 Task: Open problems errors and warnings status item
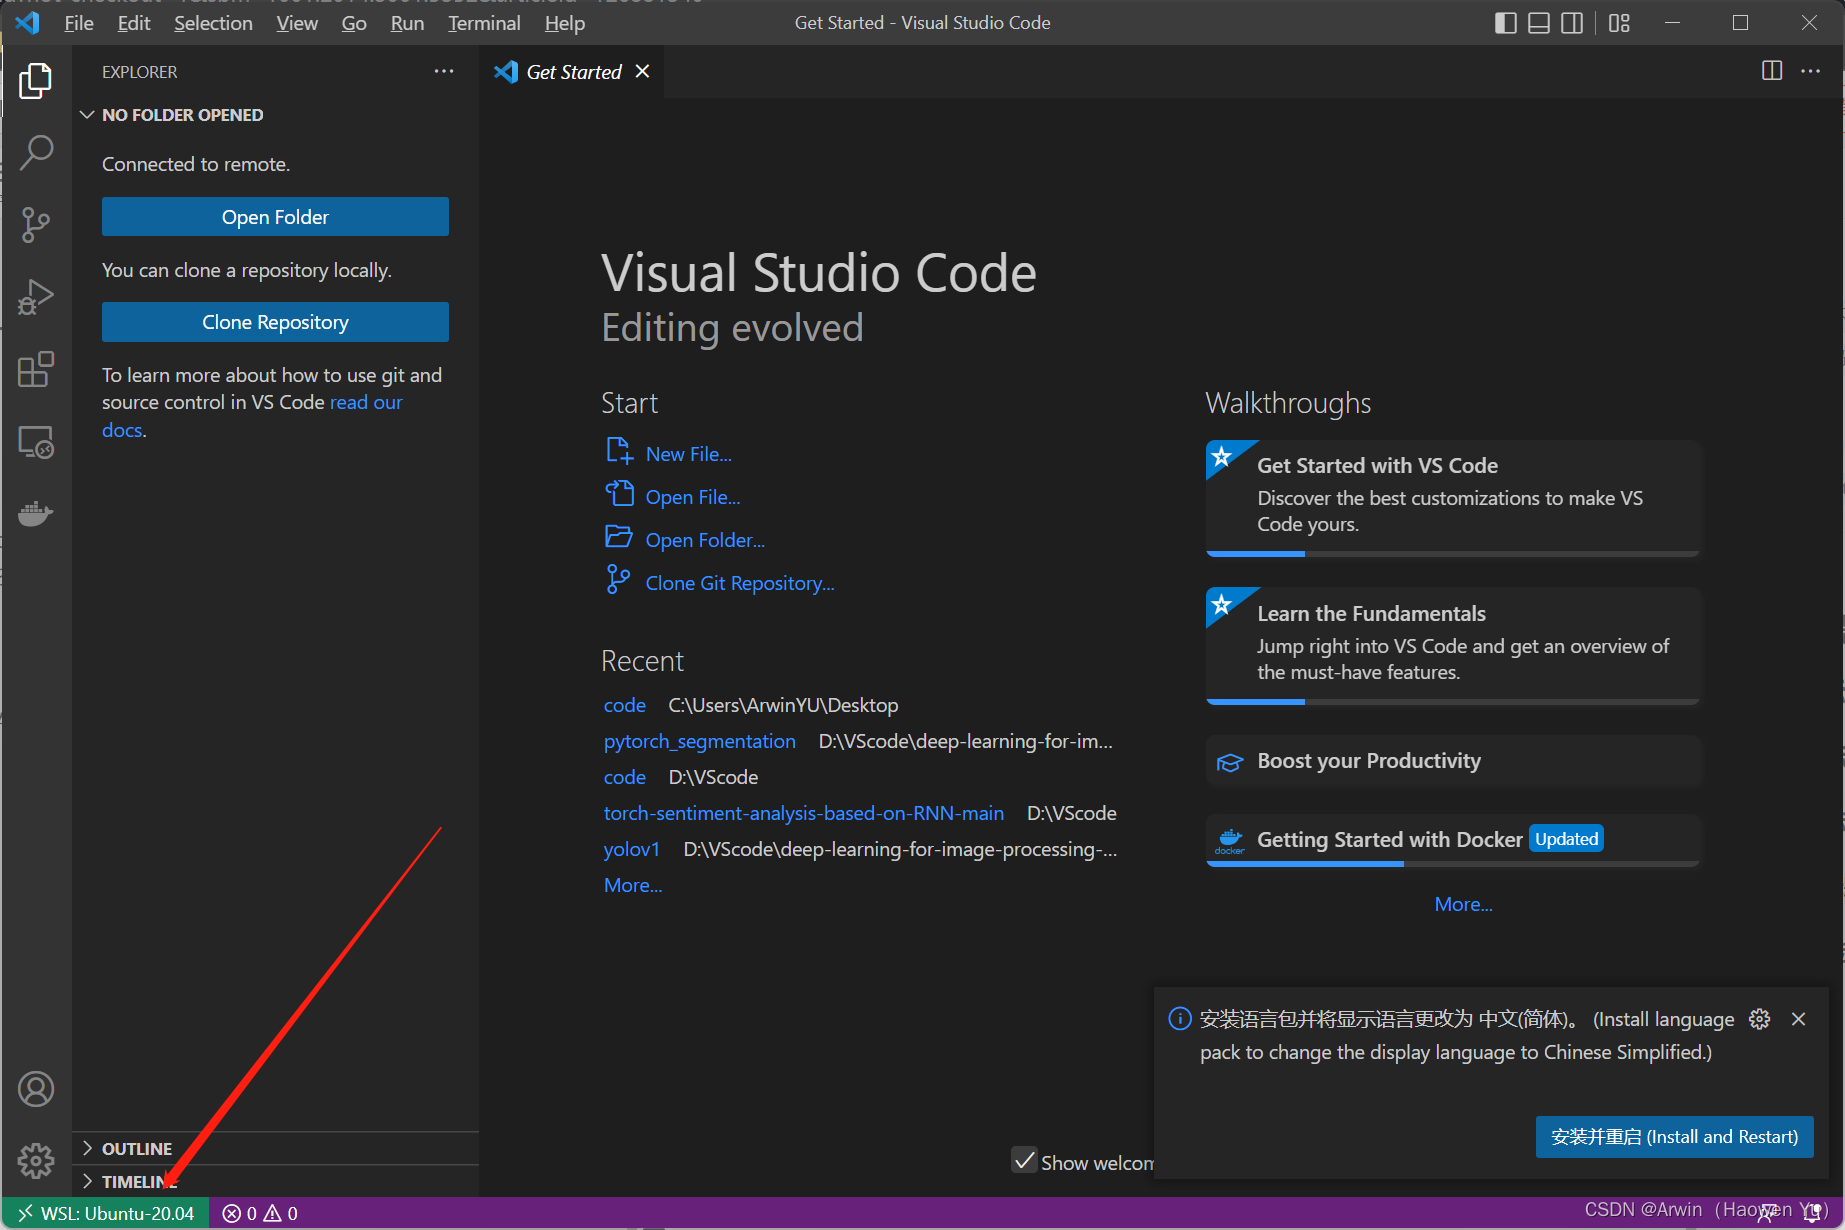[260, 1213]
